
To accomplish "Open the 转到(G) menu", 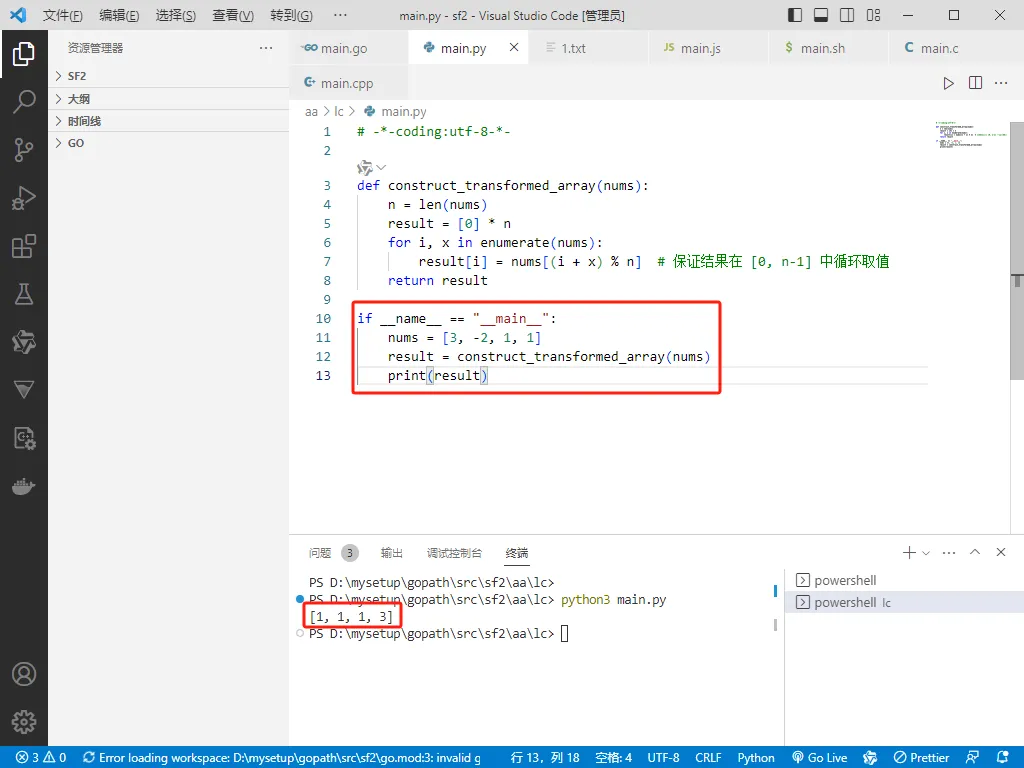I will 291,15.
